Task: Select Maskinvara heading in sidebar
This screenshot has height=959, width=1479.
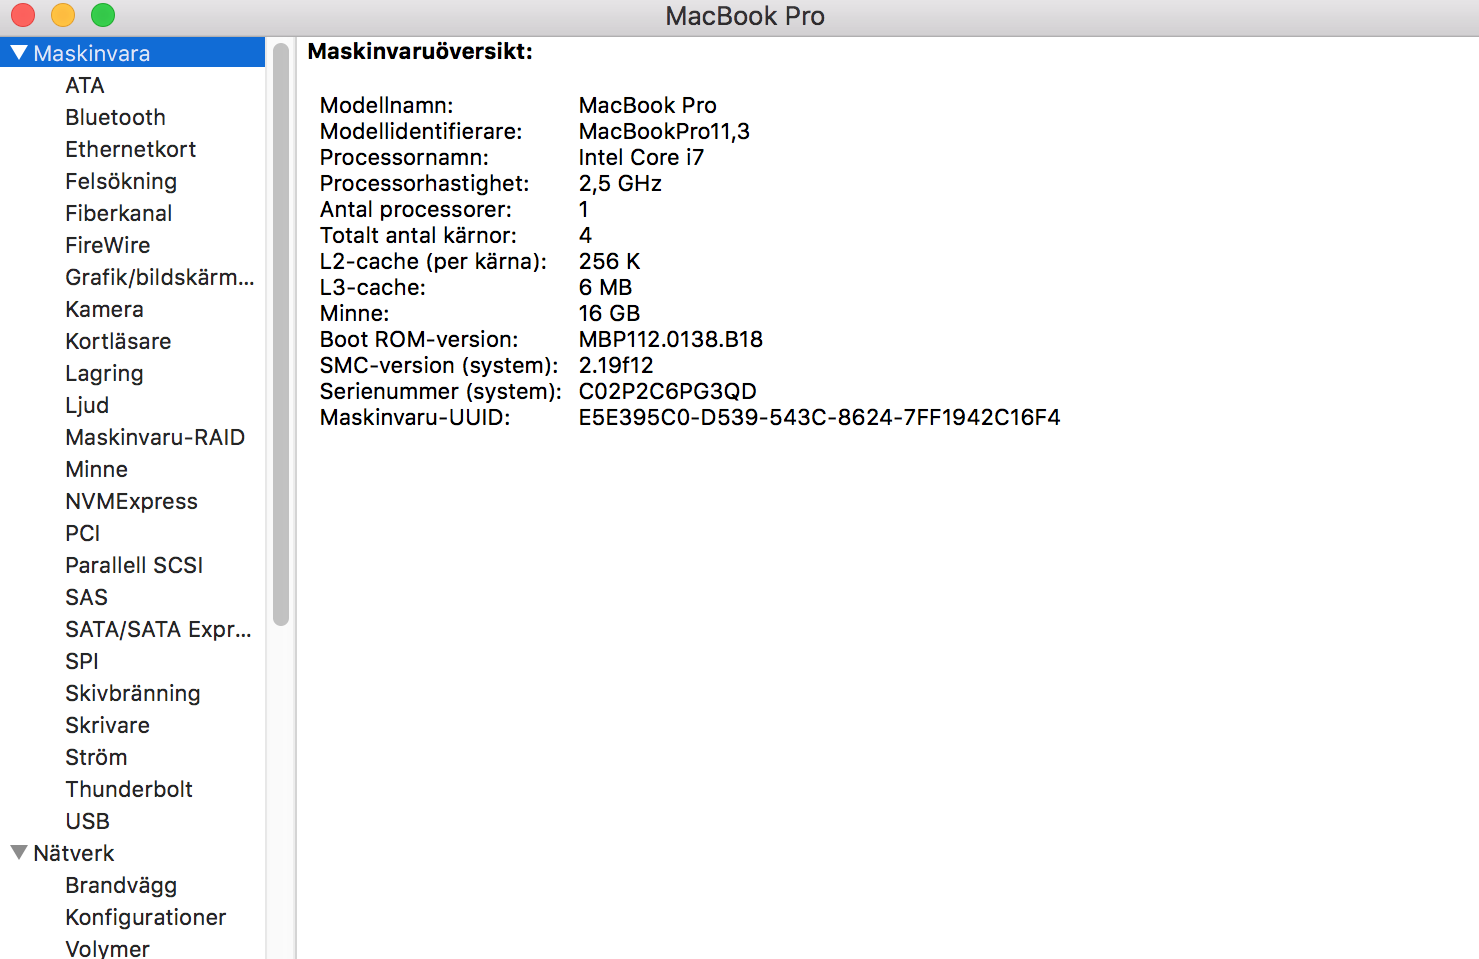Action: [92, 53]
